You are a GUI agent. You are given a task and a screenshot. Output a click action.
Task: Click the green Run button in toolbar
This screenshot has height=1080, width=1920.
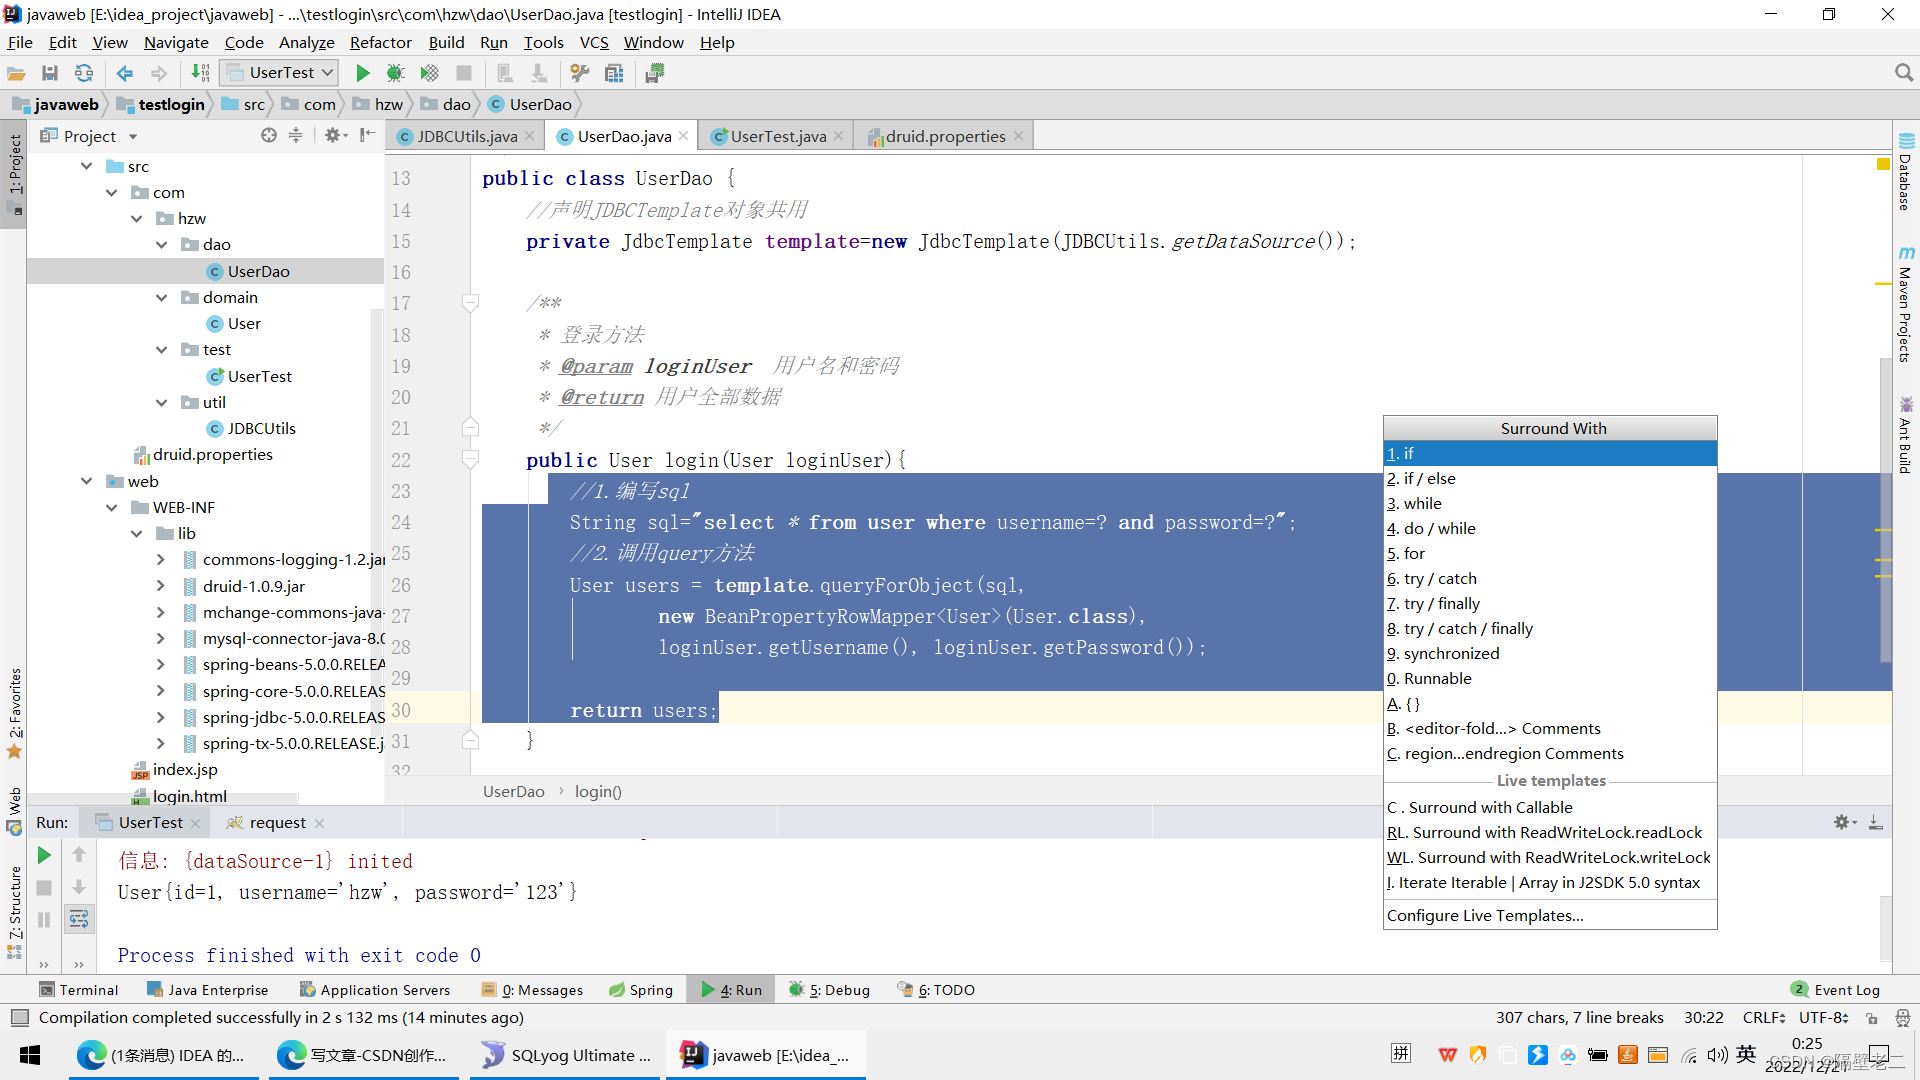click(363, 73)
